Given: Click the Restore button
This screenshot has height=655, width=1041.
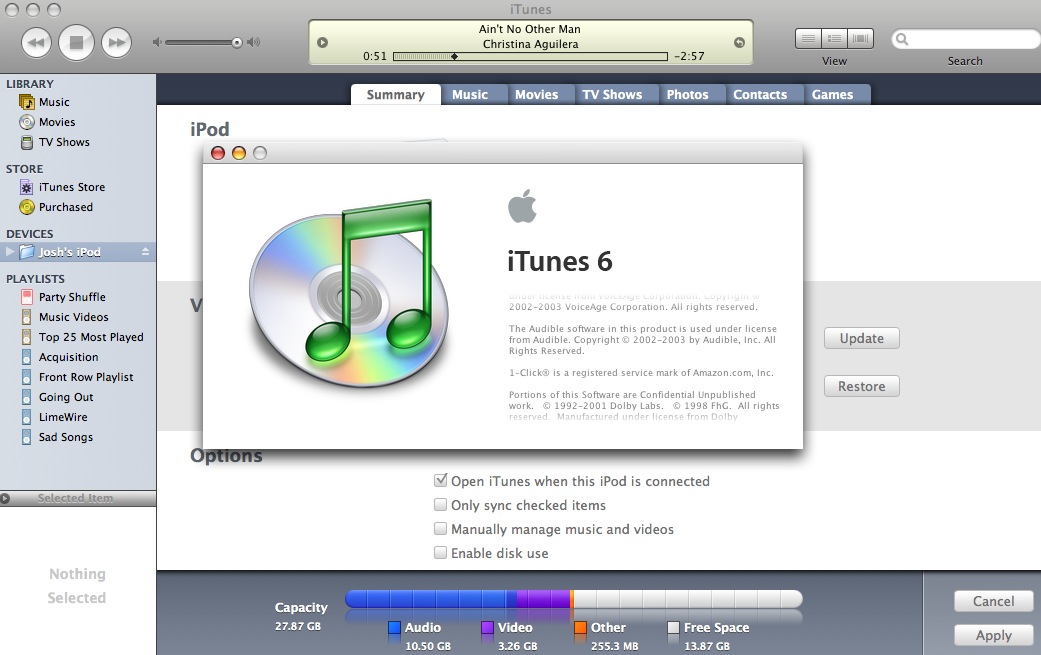Looking at the screenshot, I should (862, 386).
